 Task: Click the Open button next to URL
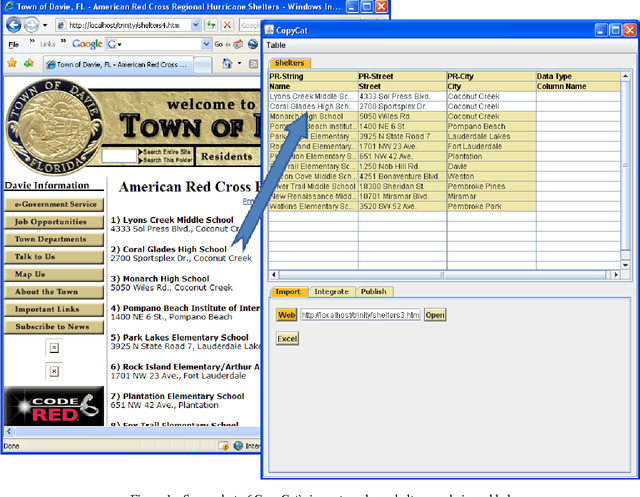click(x=435, y=315)
